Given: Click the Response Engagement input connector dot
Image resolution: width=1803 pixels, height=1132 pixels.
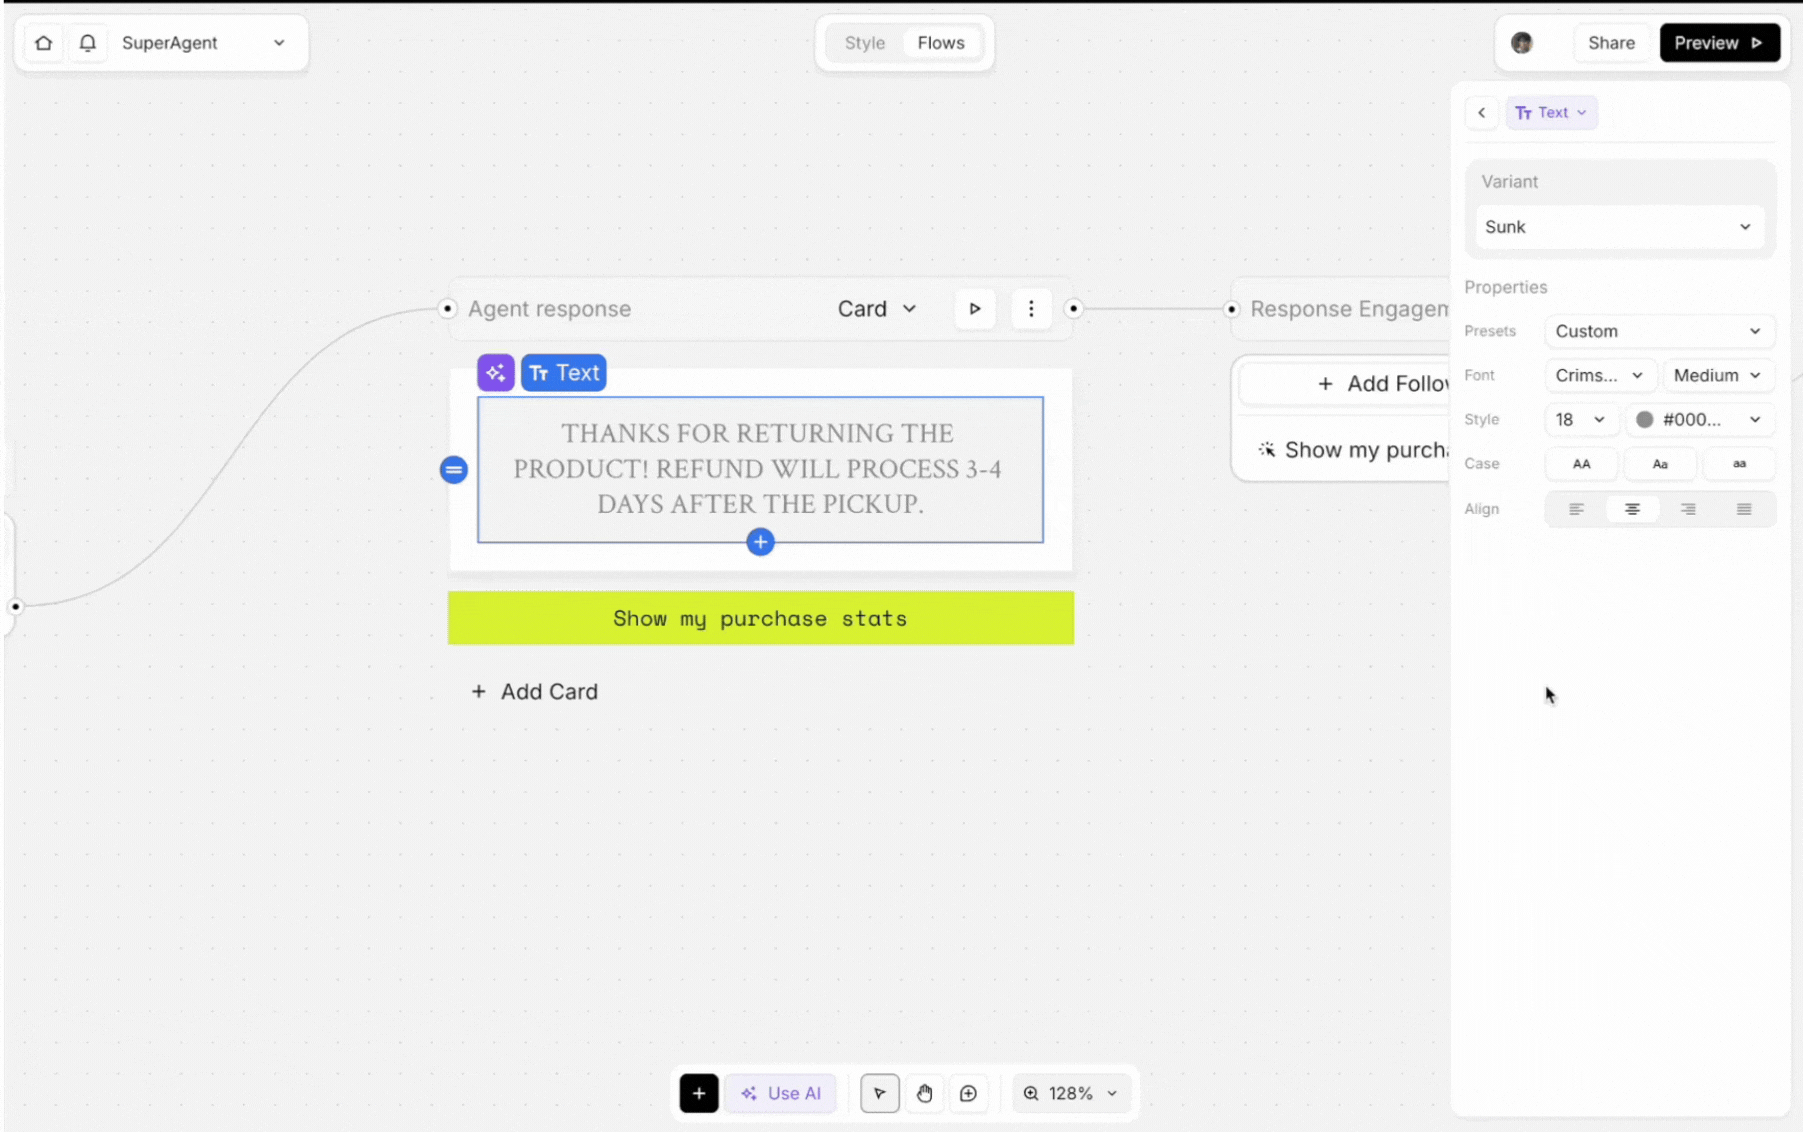Looking at the screenshot, I should tap(1231, 309).
